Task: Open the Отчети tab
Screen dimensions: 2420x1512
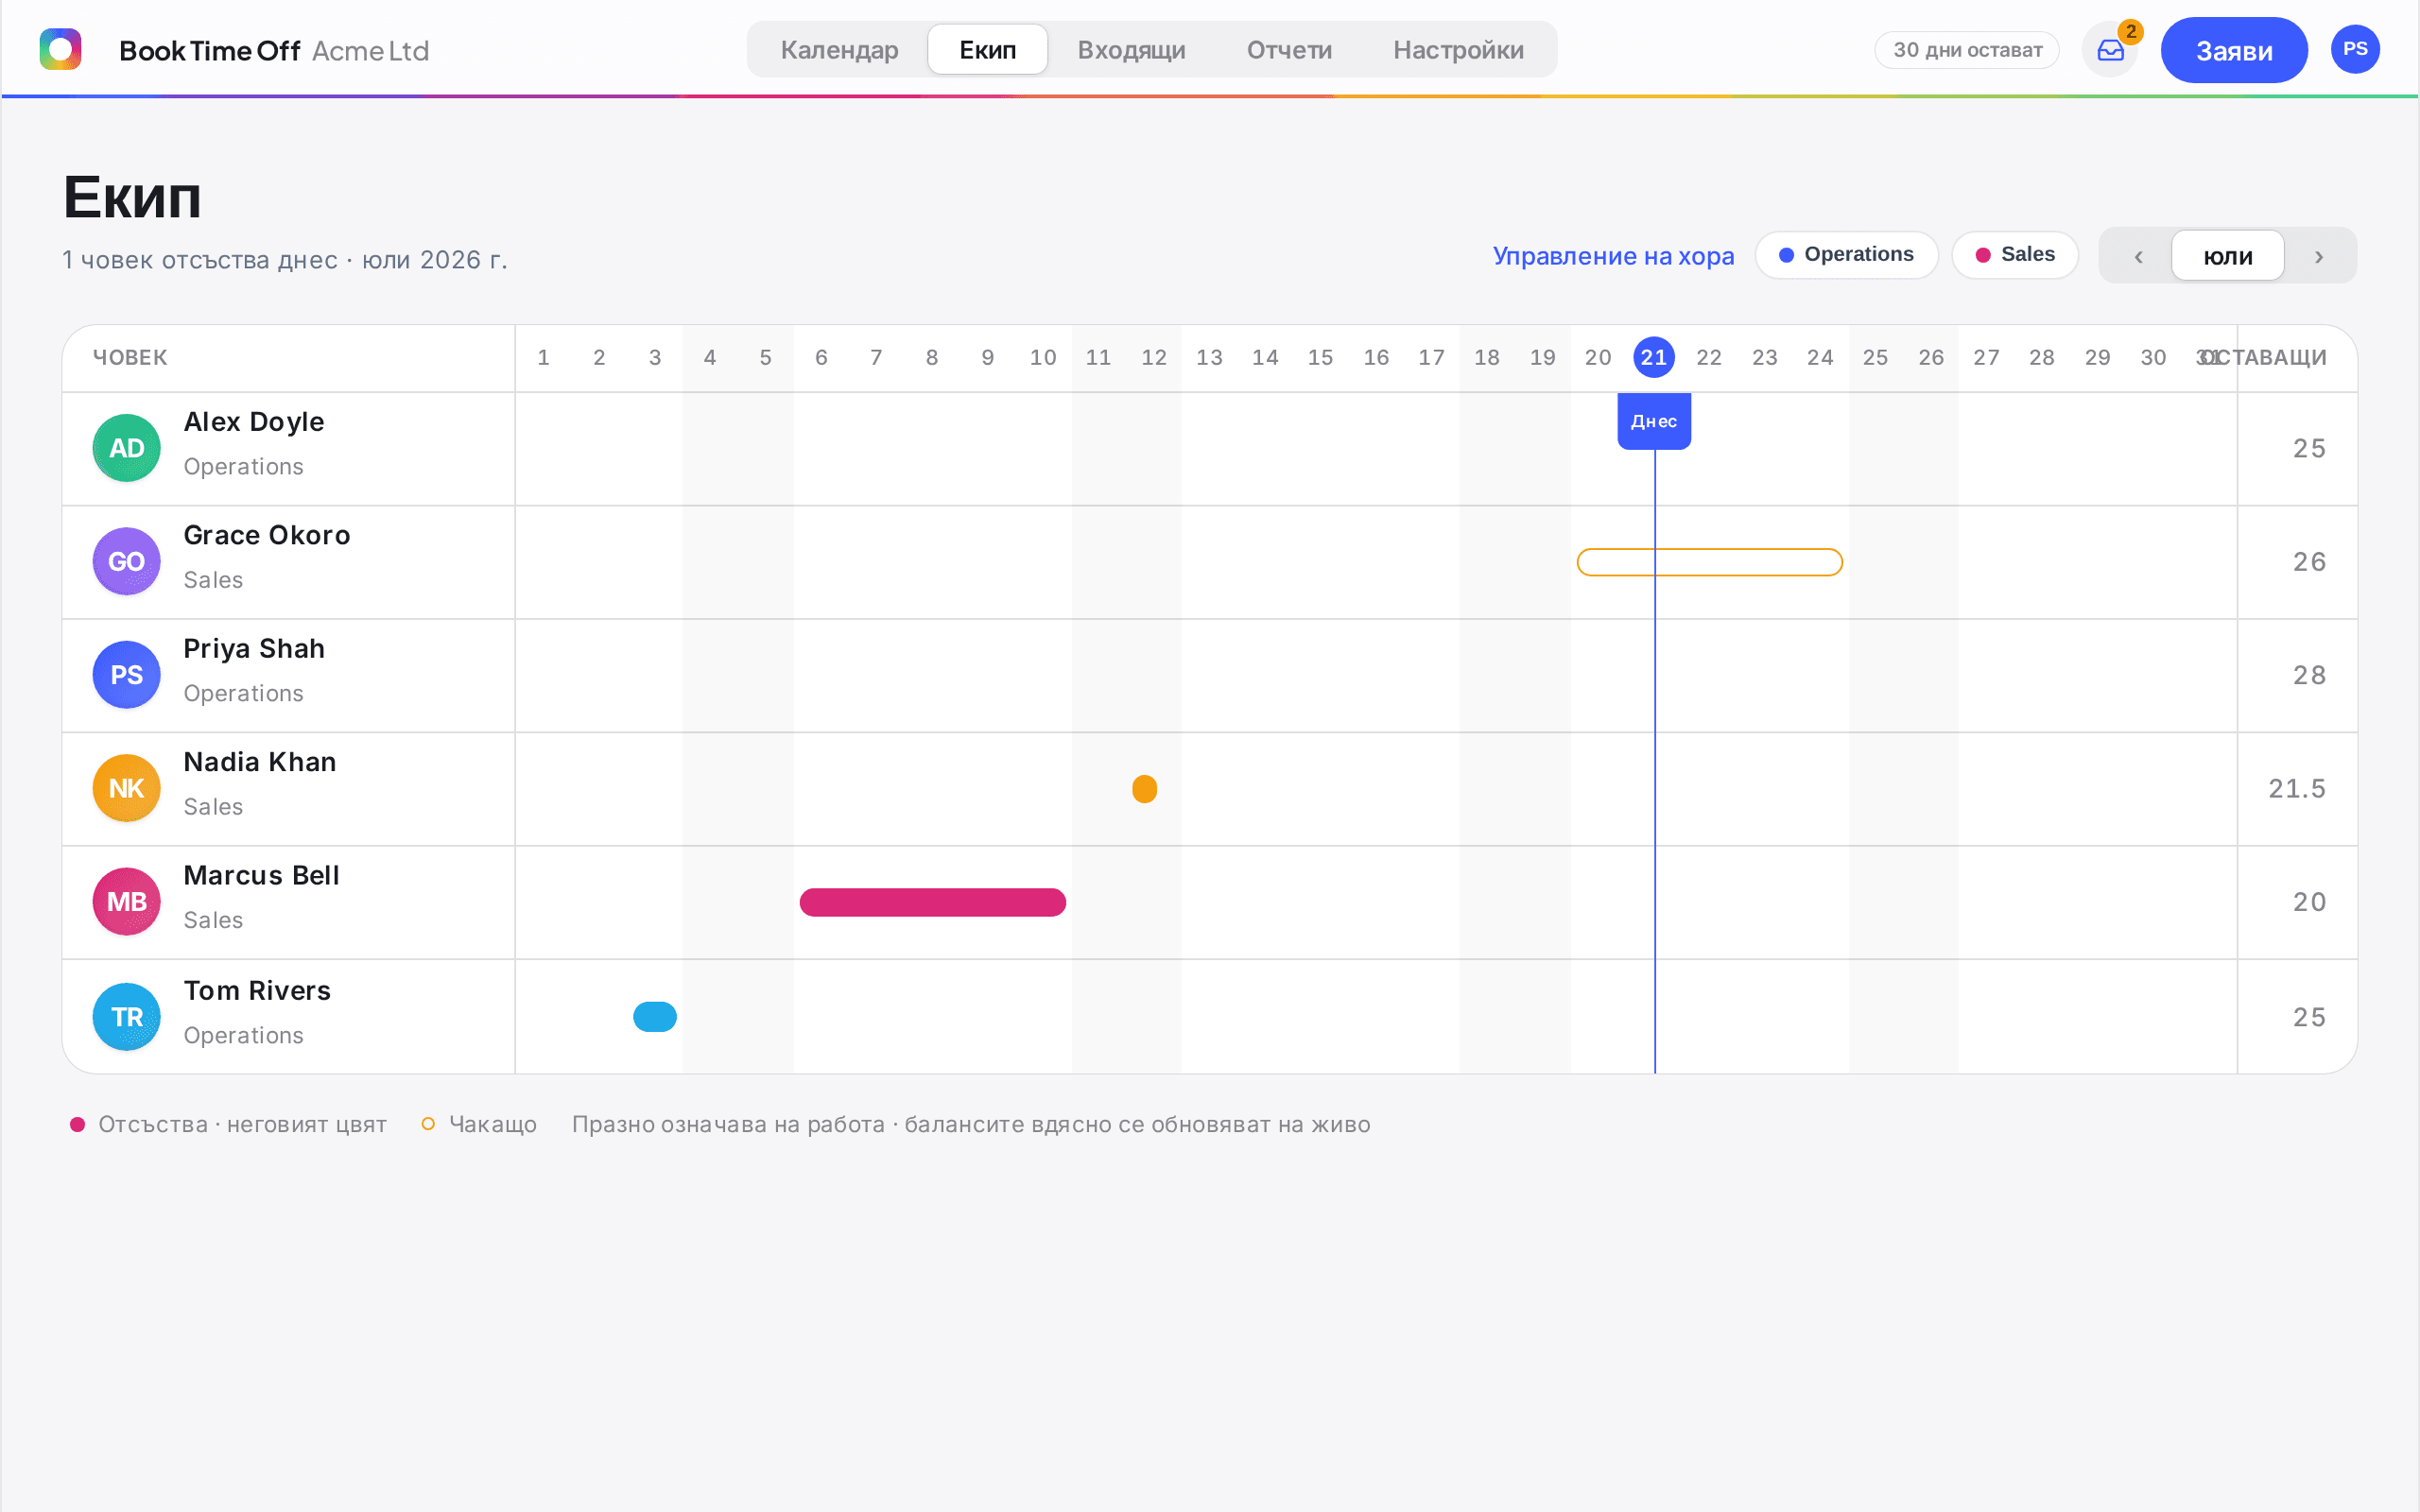Action: 1289,50
